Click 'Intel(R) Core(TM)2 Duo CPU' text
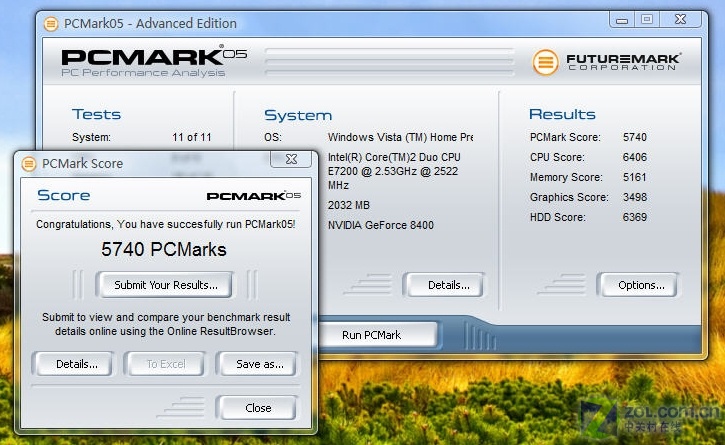 pos(394,157)
